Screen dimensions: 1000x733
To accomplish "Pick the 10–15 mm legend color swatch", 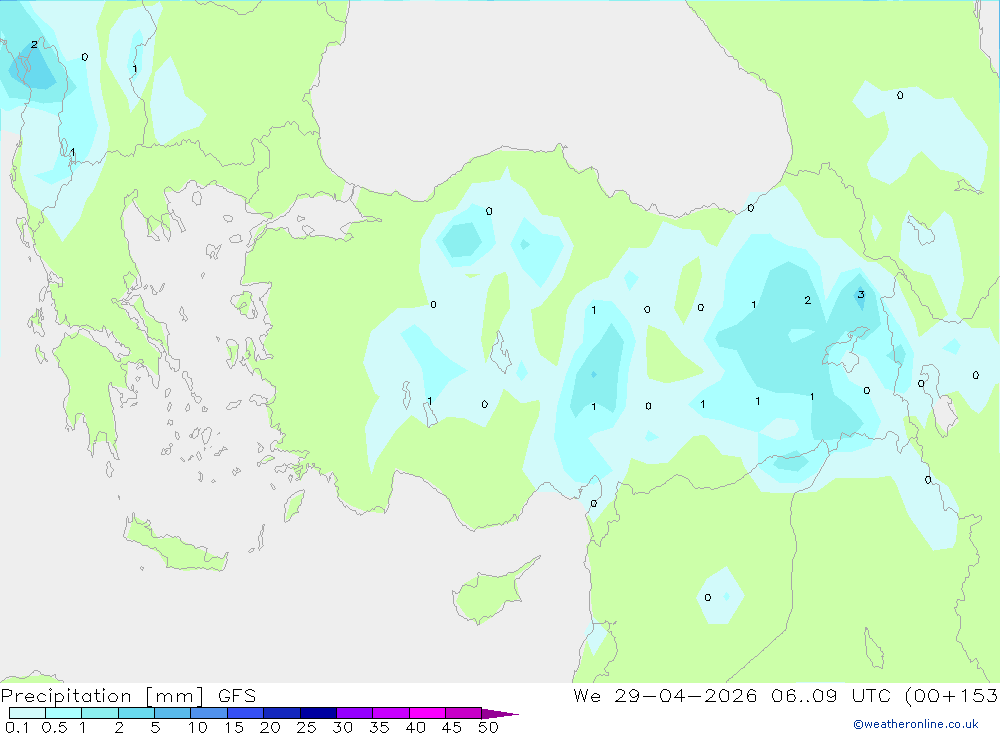I will pyautogui.click(x=209, y=713).
